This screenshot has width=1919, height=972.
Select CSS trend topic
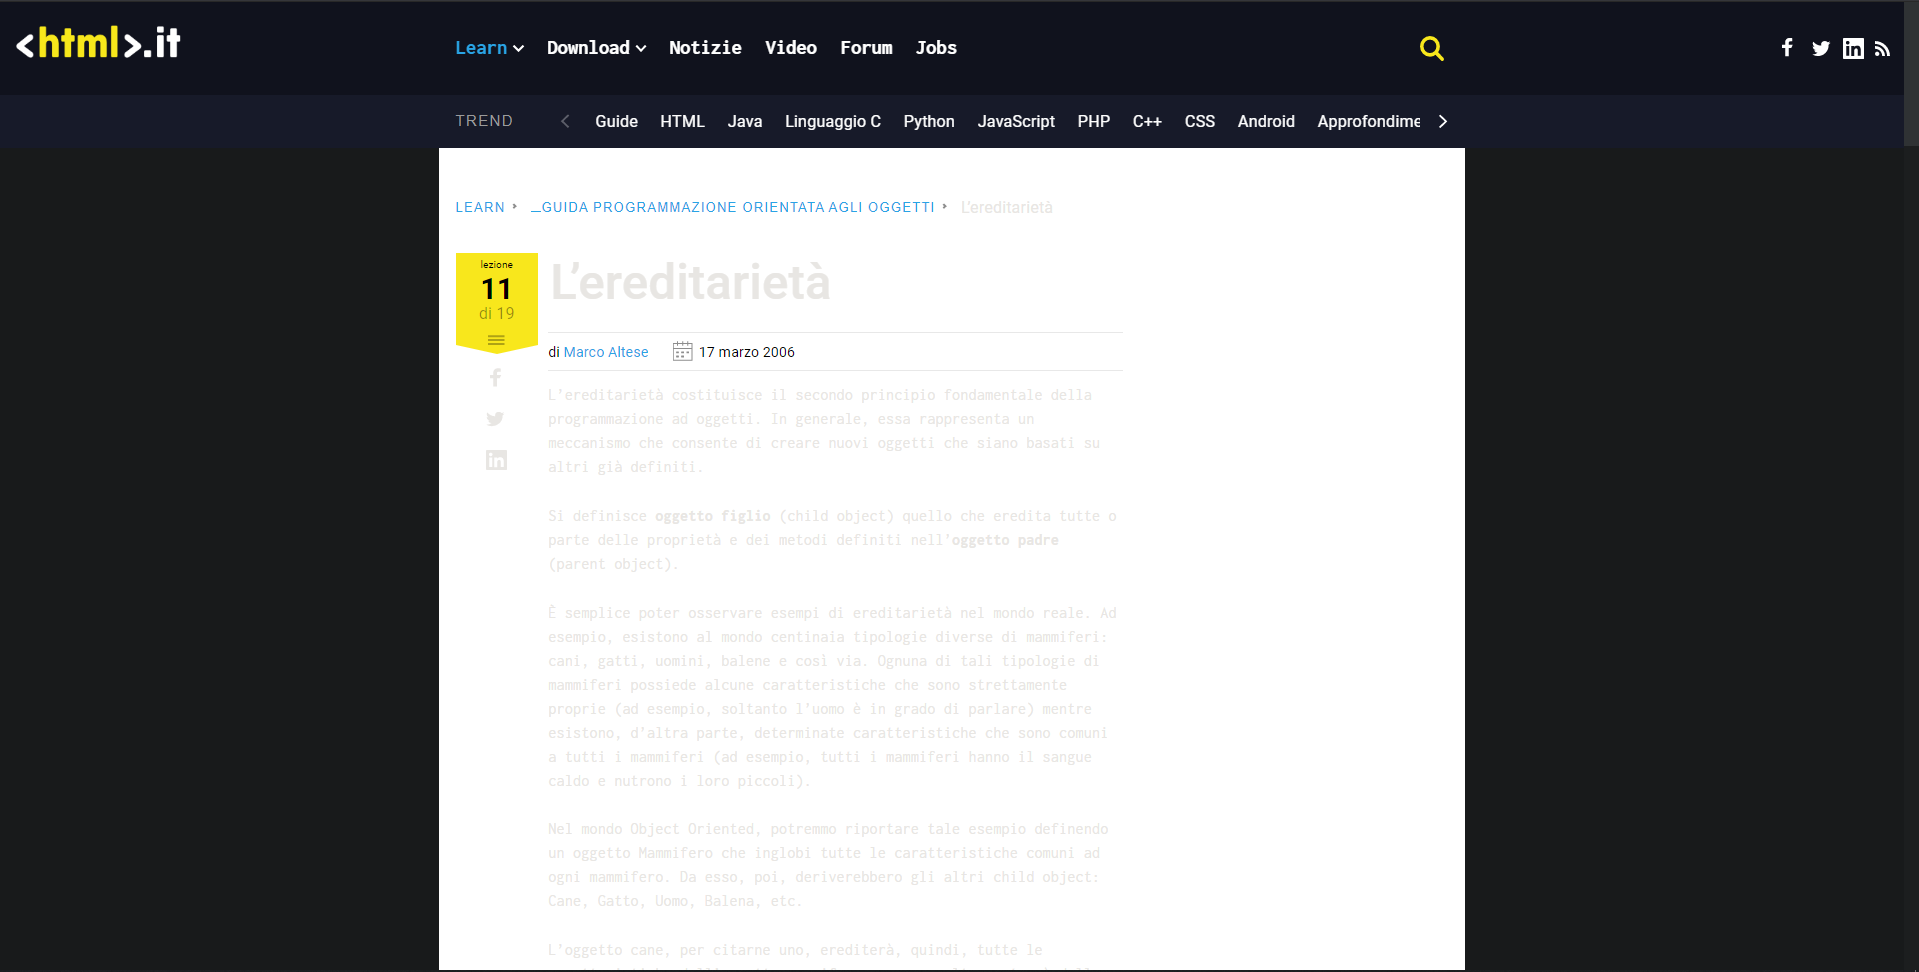[1199, 121]
